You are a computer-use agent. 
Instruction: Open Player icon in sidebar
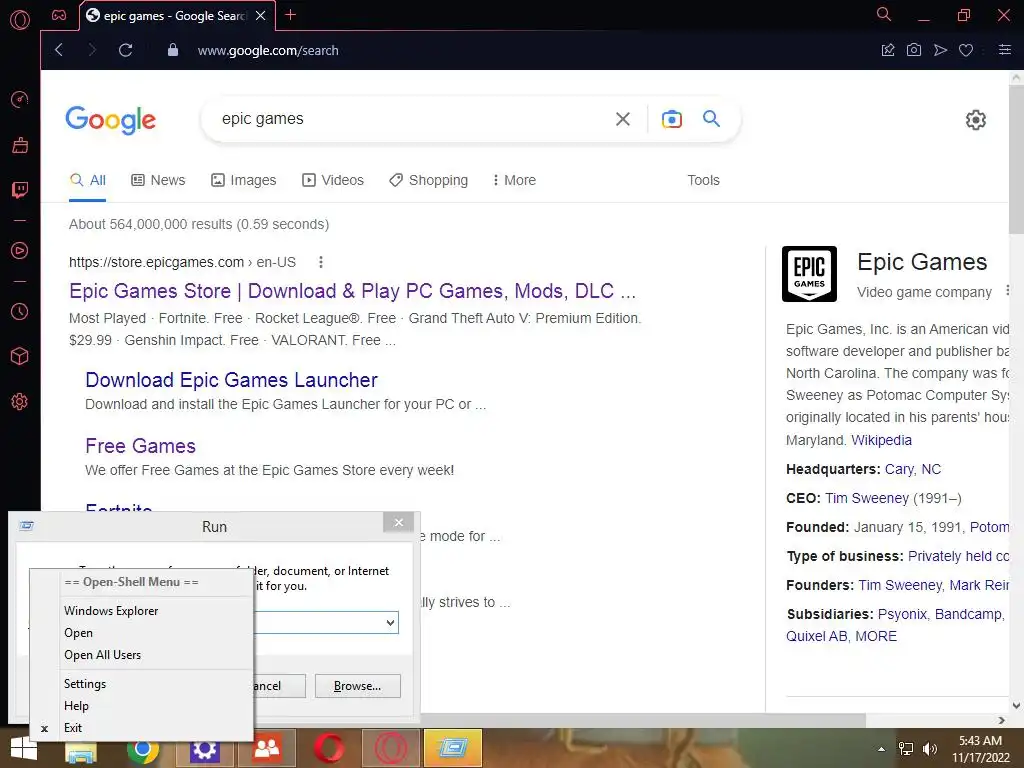[20, 251]
